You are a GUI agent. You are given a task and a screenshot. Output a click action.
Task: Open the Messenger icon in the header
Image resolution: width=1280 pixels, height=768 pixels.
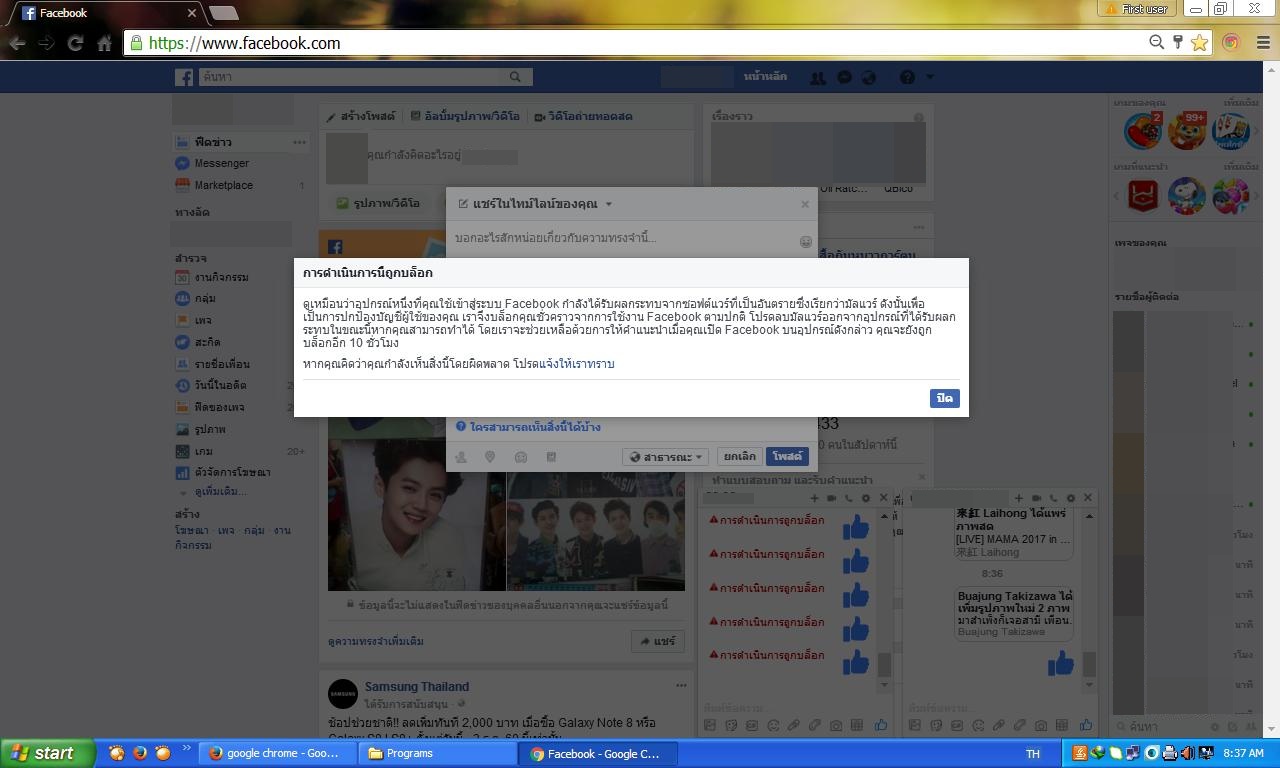844,77
